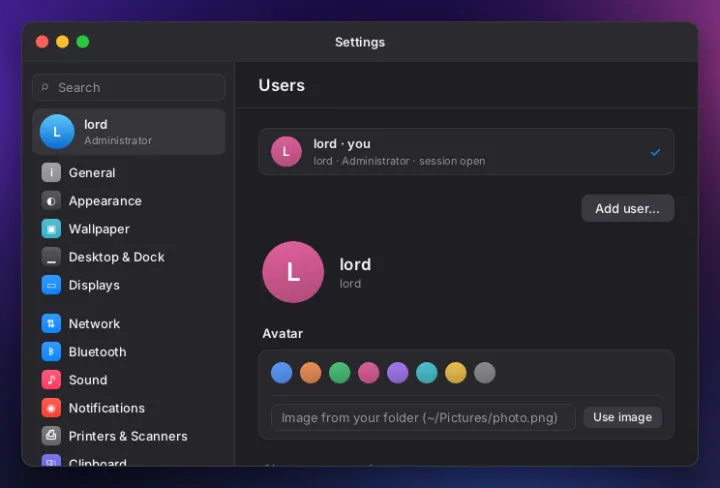Select the gray avatar color

(x=484, y=372)
